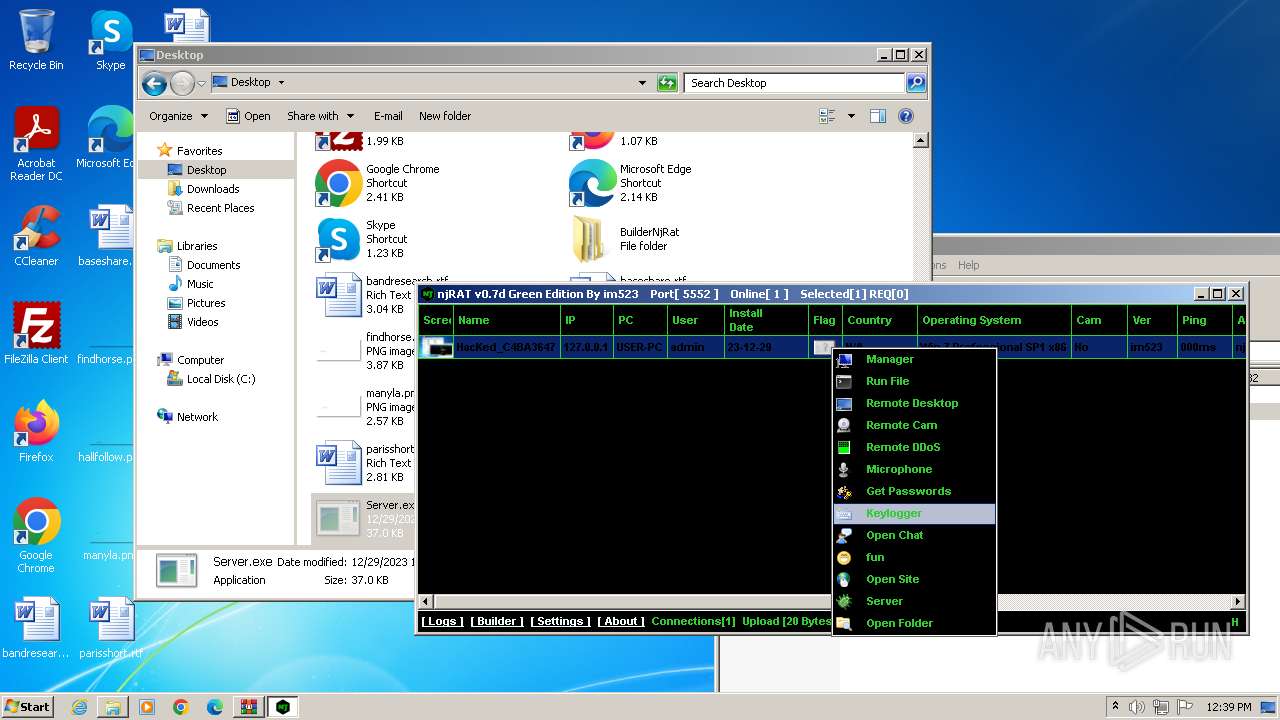Choose Get Passwords in the context menu
The height and width of the screenshot is (720, 1280).
[914, 491]
